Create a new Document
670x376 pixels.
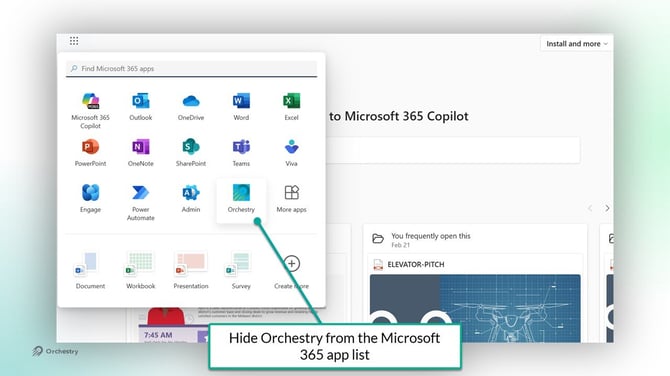click(90, 271)
